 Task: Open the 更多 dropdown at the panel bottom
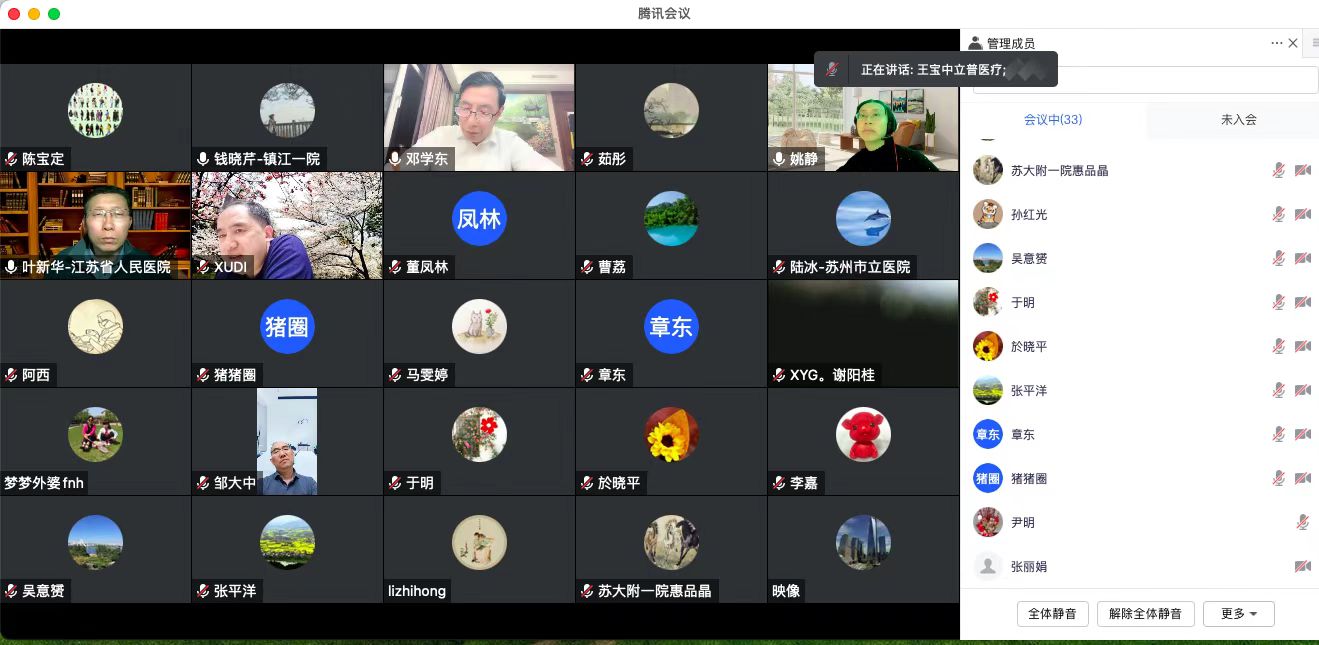click(x=1239, y=613)
